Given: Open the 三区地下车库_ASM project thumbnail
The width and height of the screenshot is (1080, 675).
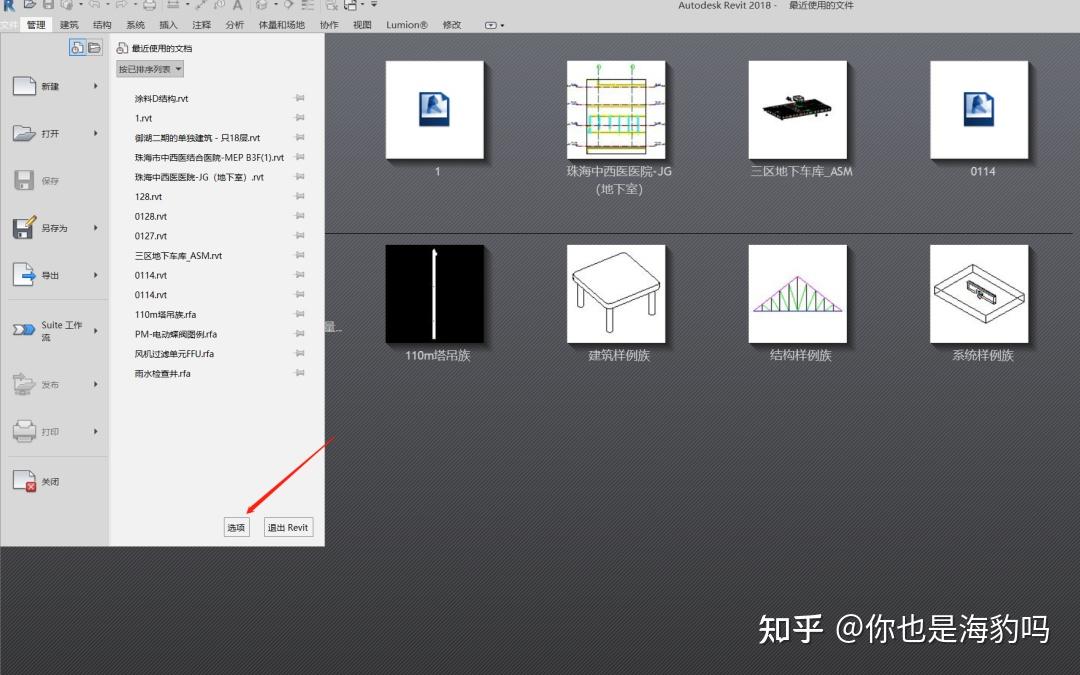Looking at the screenshot, I should 798,110.
